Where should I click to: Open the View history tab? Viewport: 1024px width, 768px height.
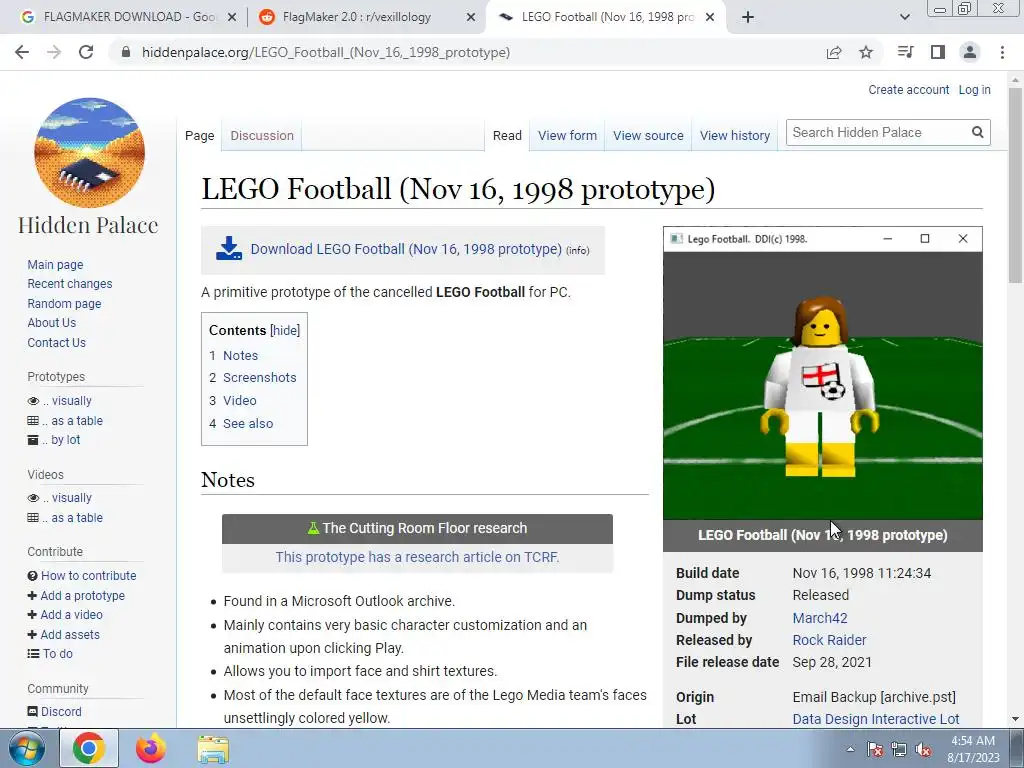[x=735, y=135]
